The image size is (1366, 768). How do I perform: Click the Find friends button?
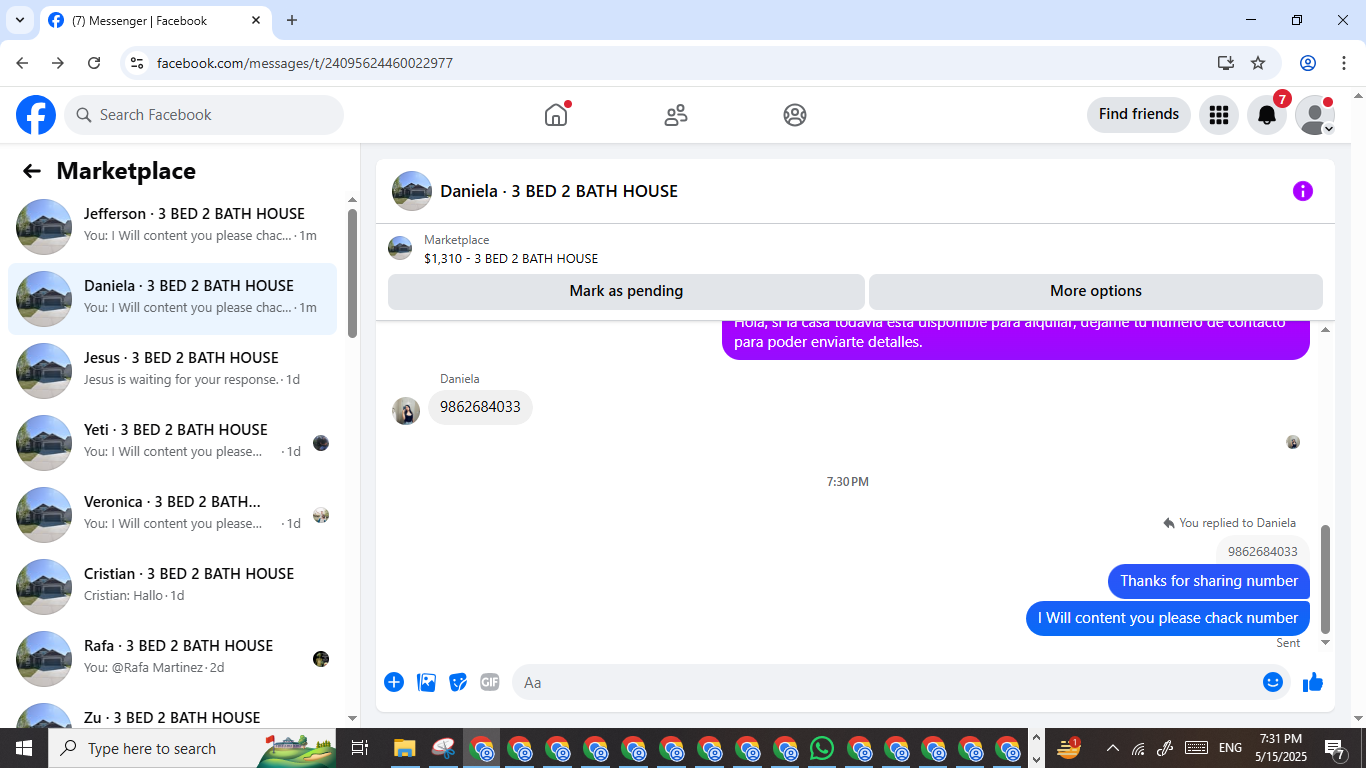1139,115
